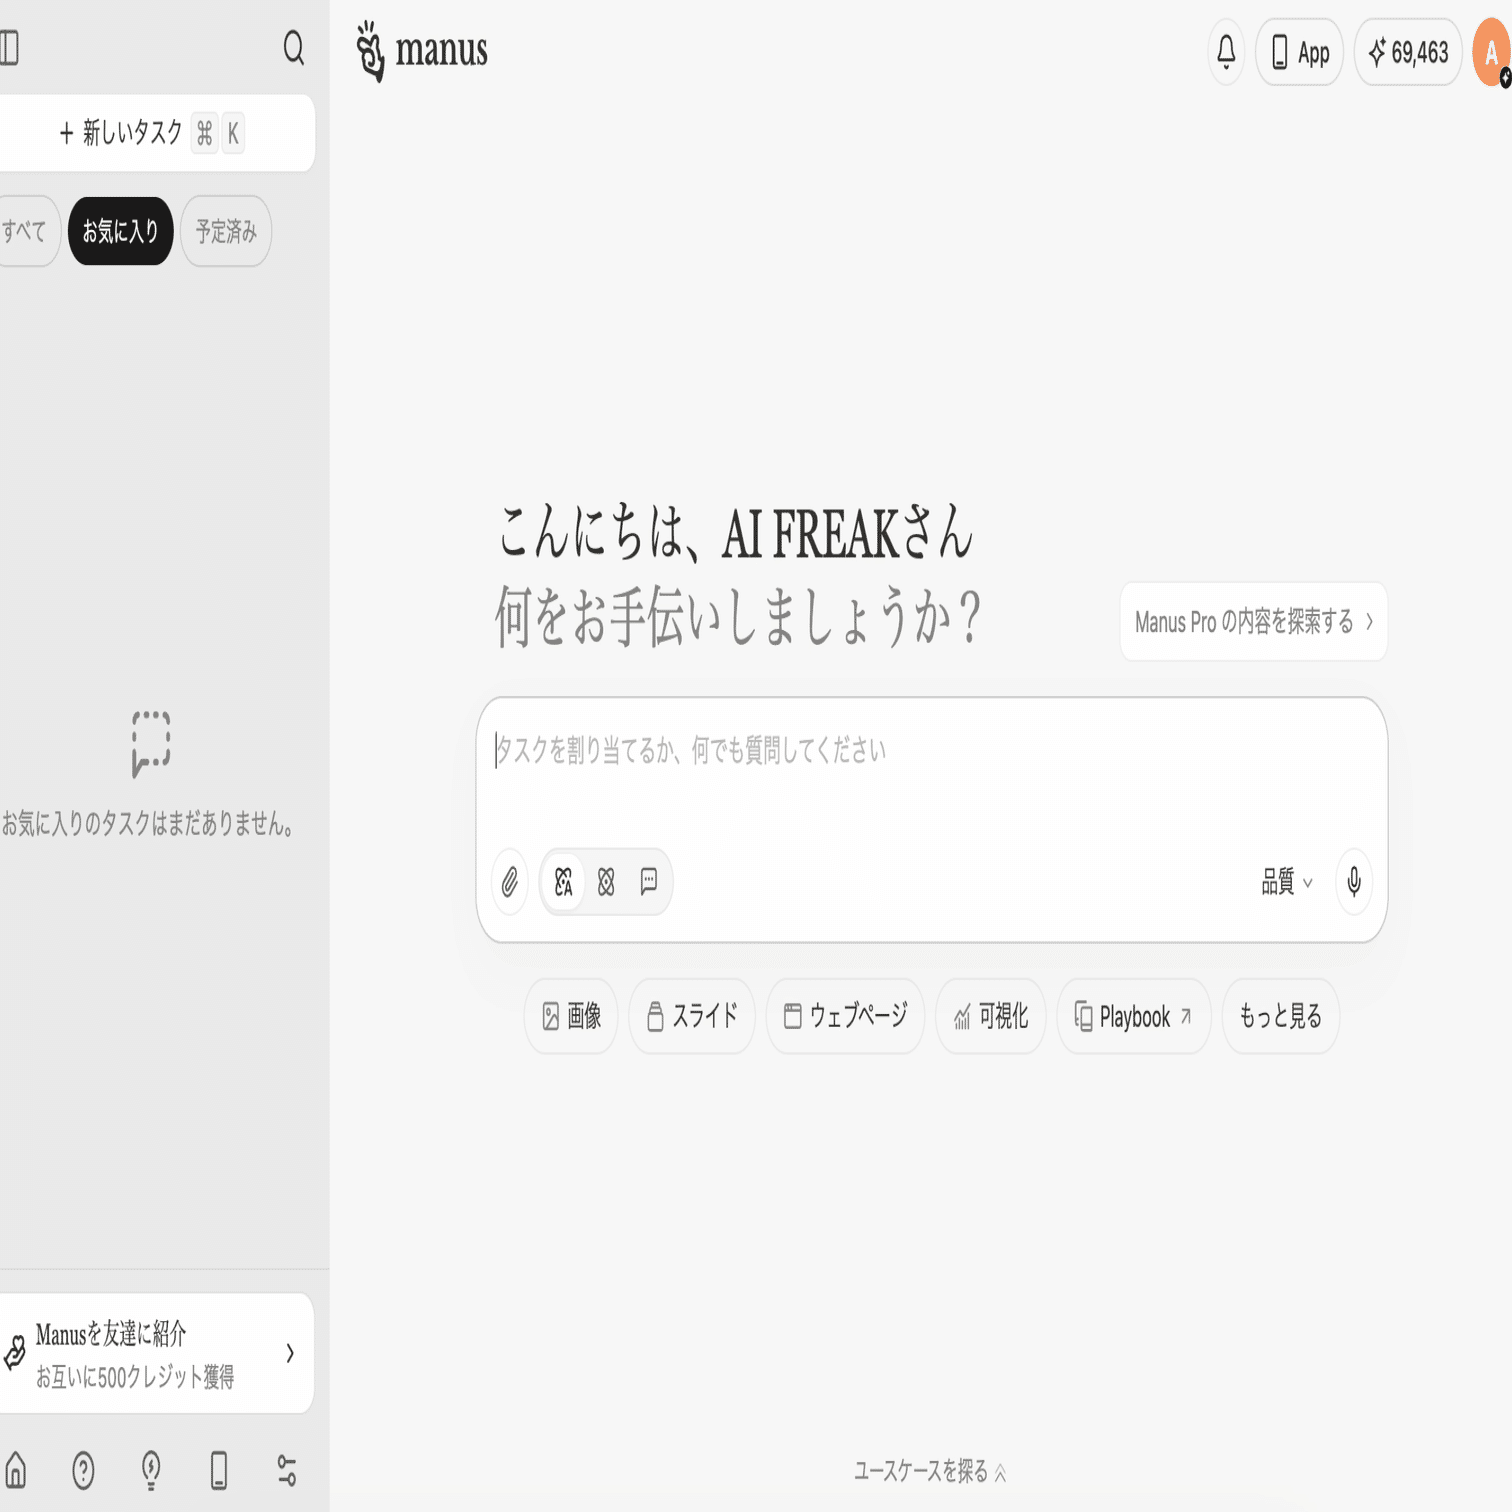Switch to the すべて tab

click(x=24, y=231)
